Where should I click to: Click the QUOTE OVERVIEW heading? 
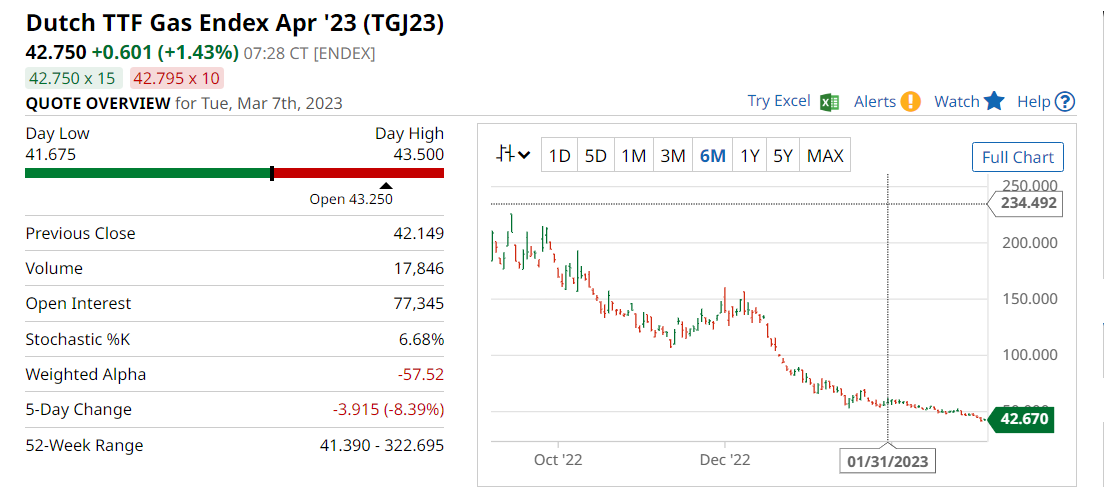pos(98,103)
